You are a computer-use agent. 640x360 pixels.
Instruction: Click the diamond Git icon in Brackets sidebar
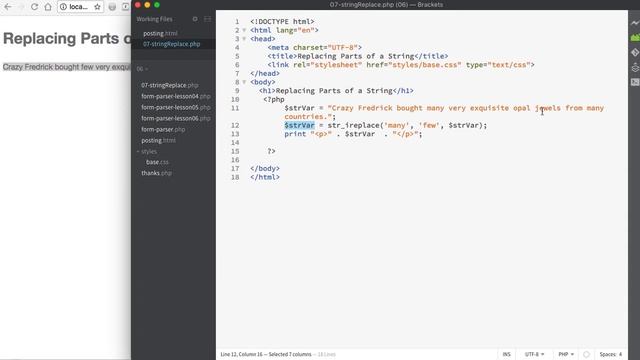tap(635, 52)
